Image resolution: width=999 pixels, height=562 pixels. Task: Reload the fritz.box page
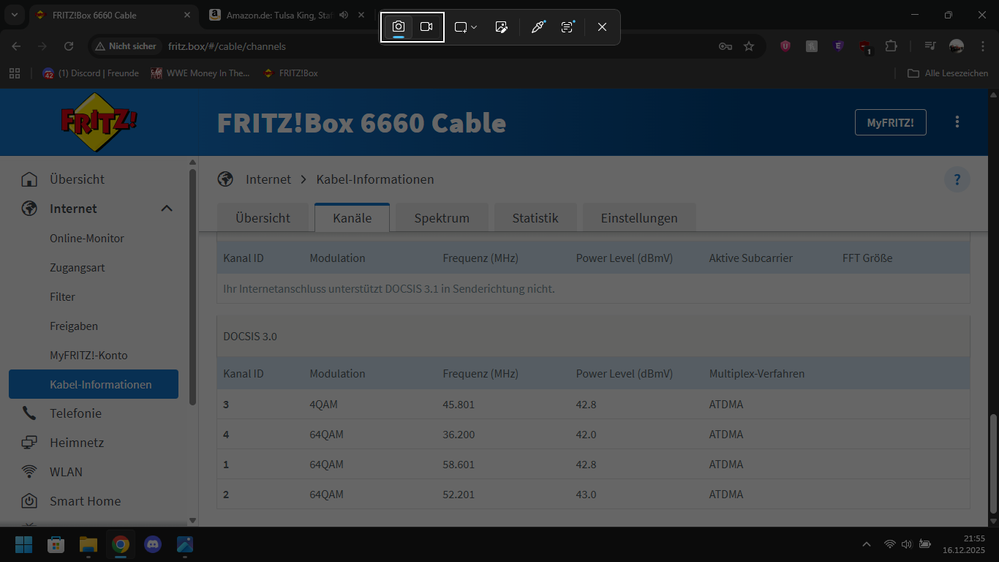(69, 46)
